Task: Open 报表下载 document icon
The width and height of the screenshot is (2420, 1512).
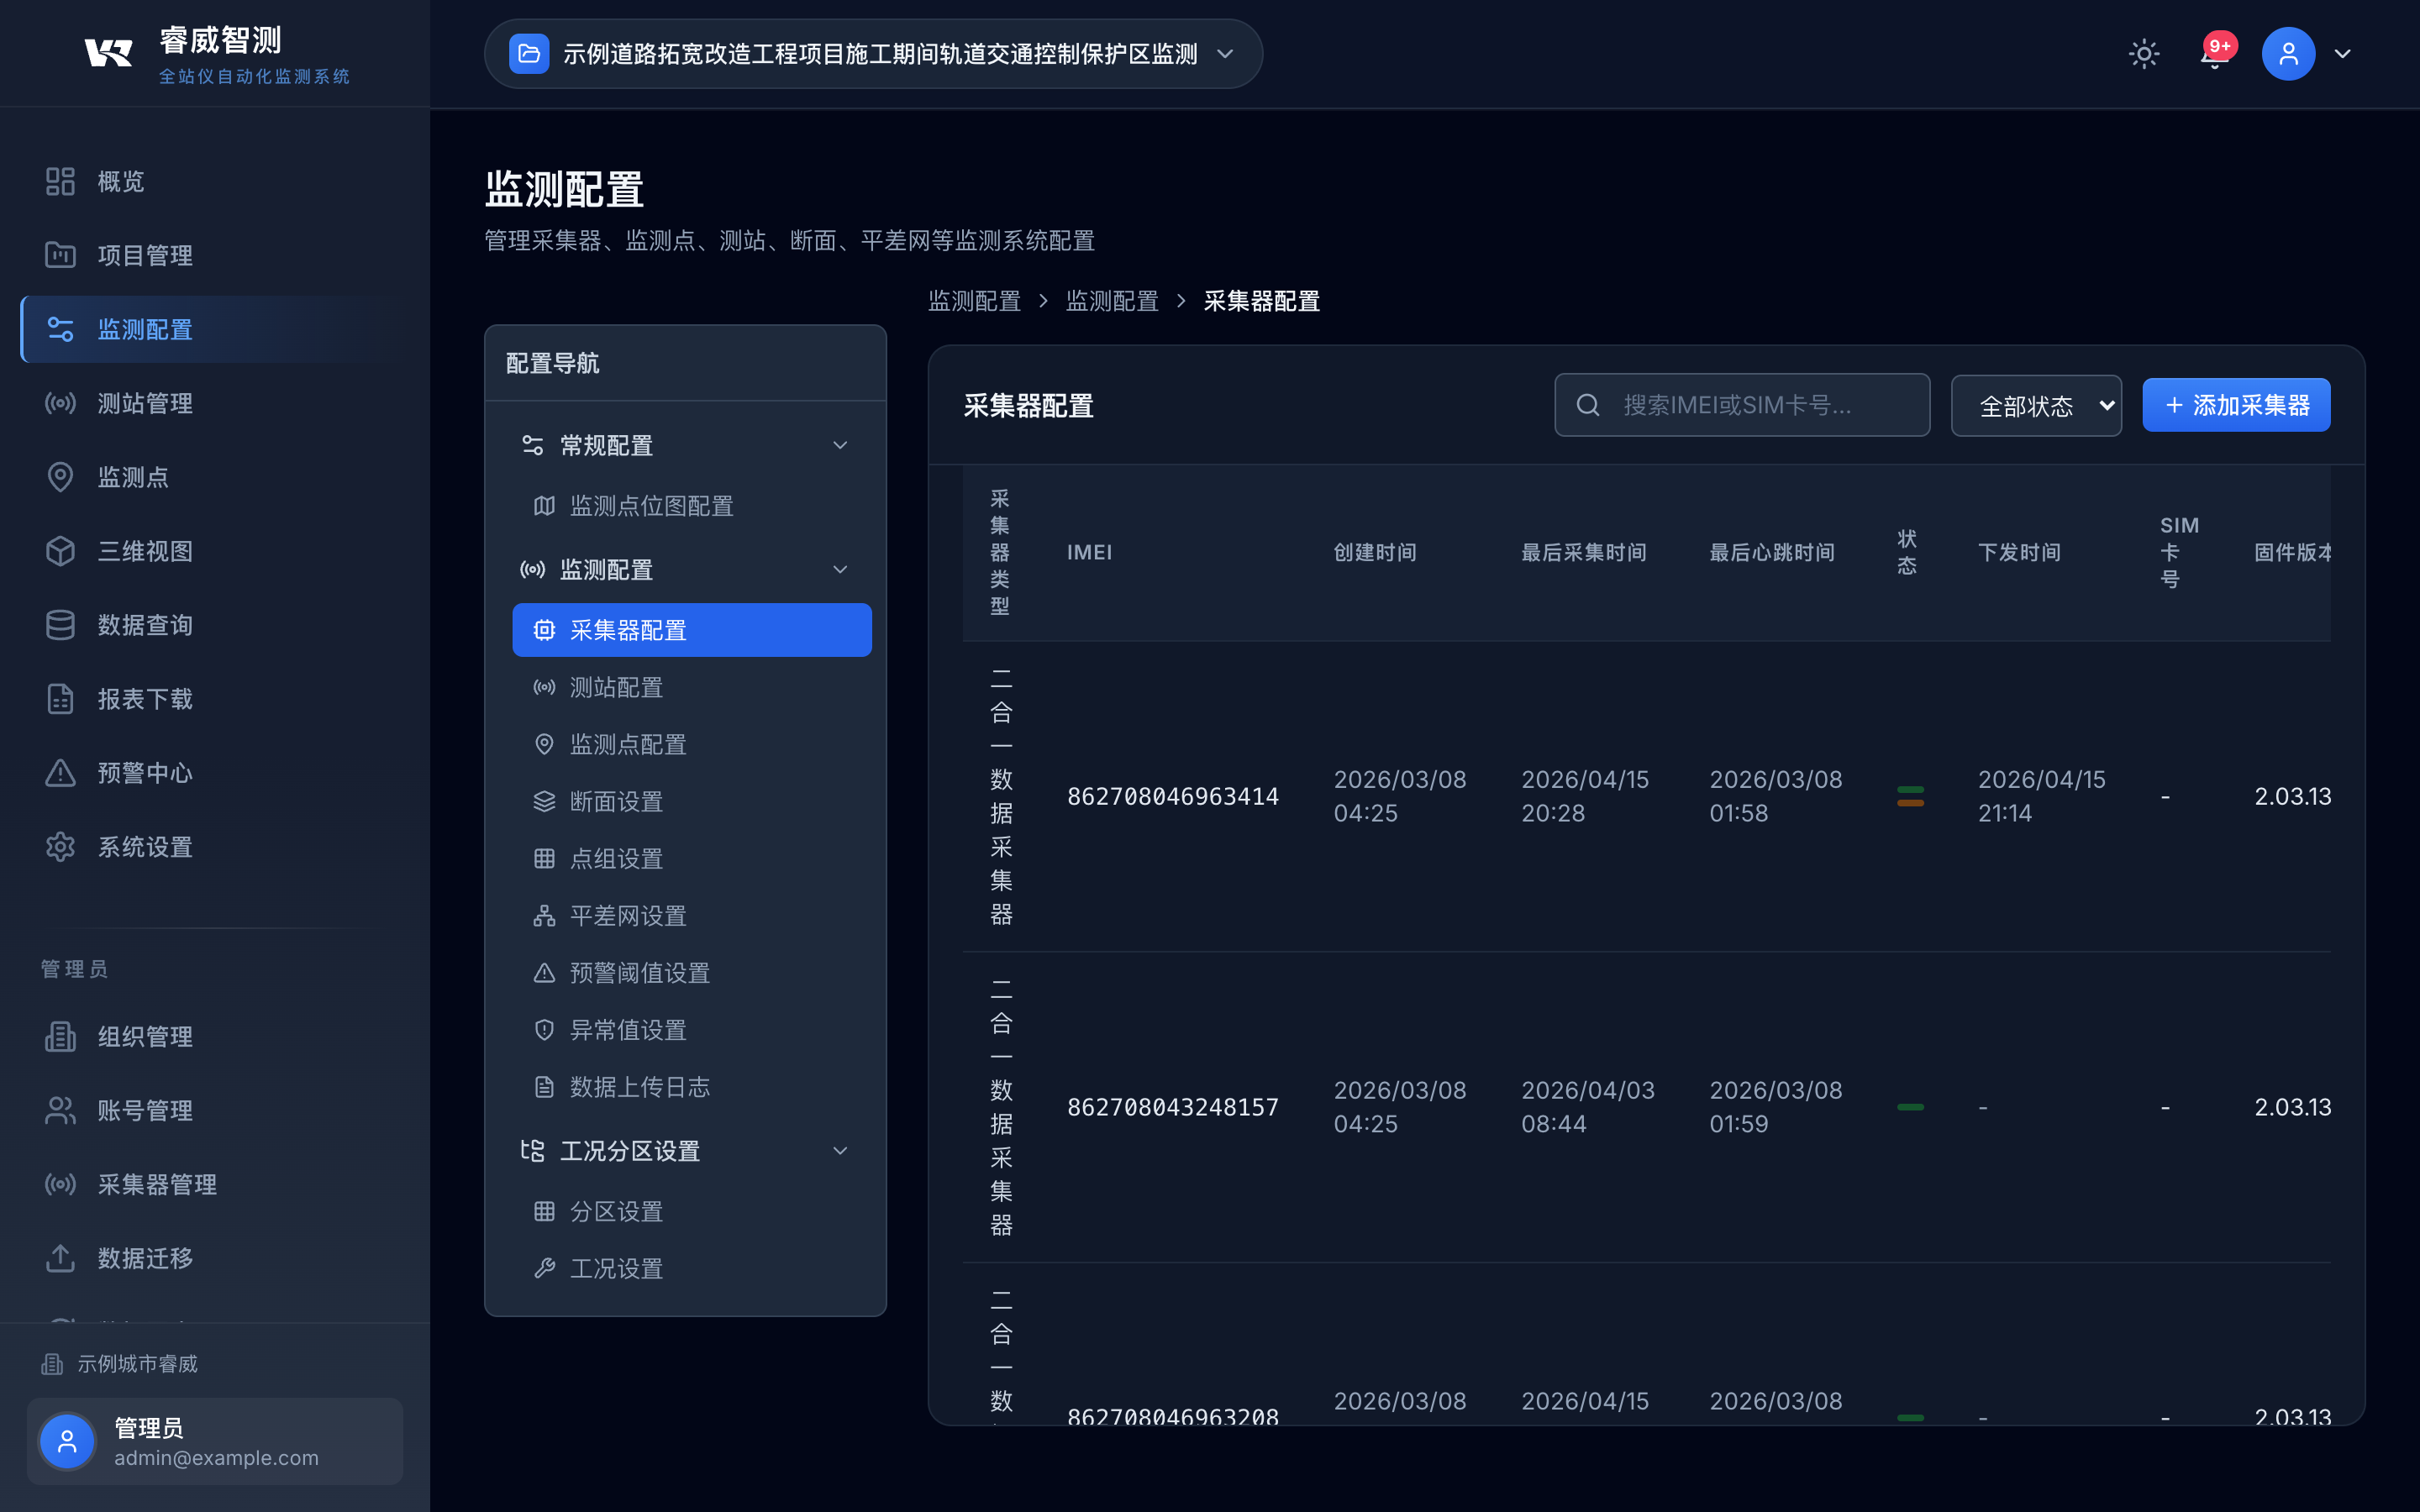Action: click(60, 699)
